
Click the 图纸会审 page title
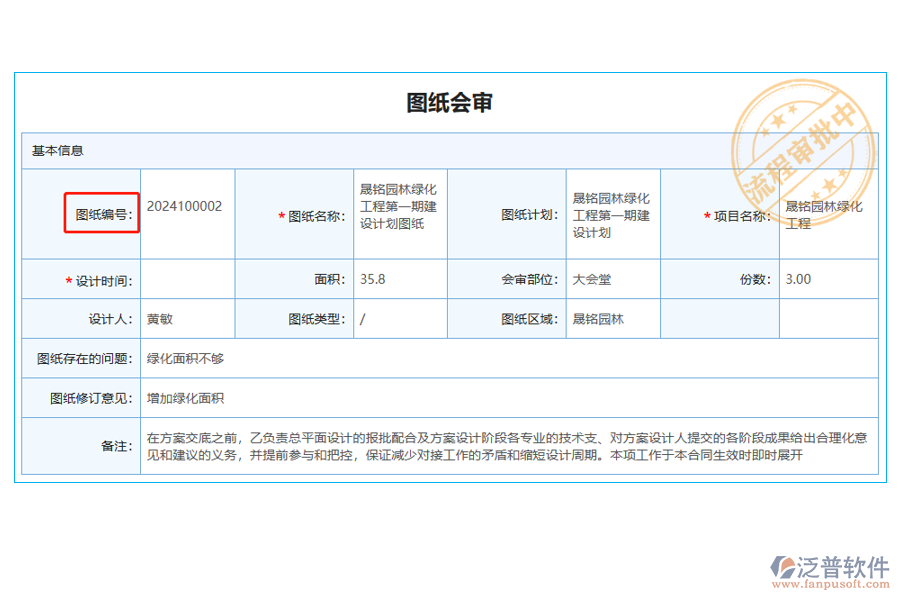click(x=450, y=100)
